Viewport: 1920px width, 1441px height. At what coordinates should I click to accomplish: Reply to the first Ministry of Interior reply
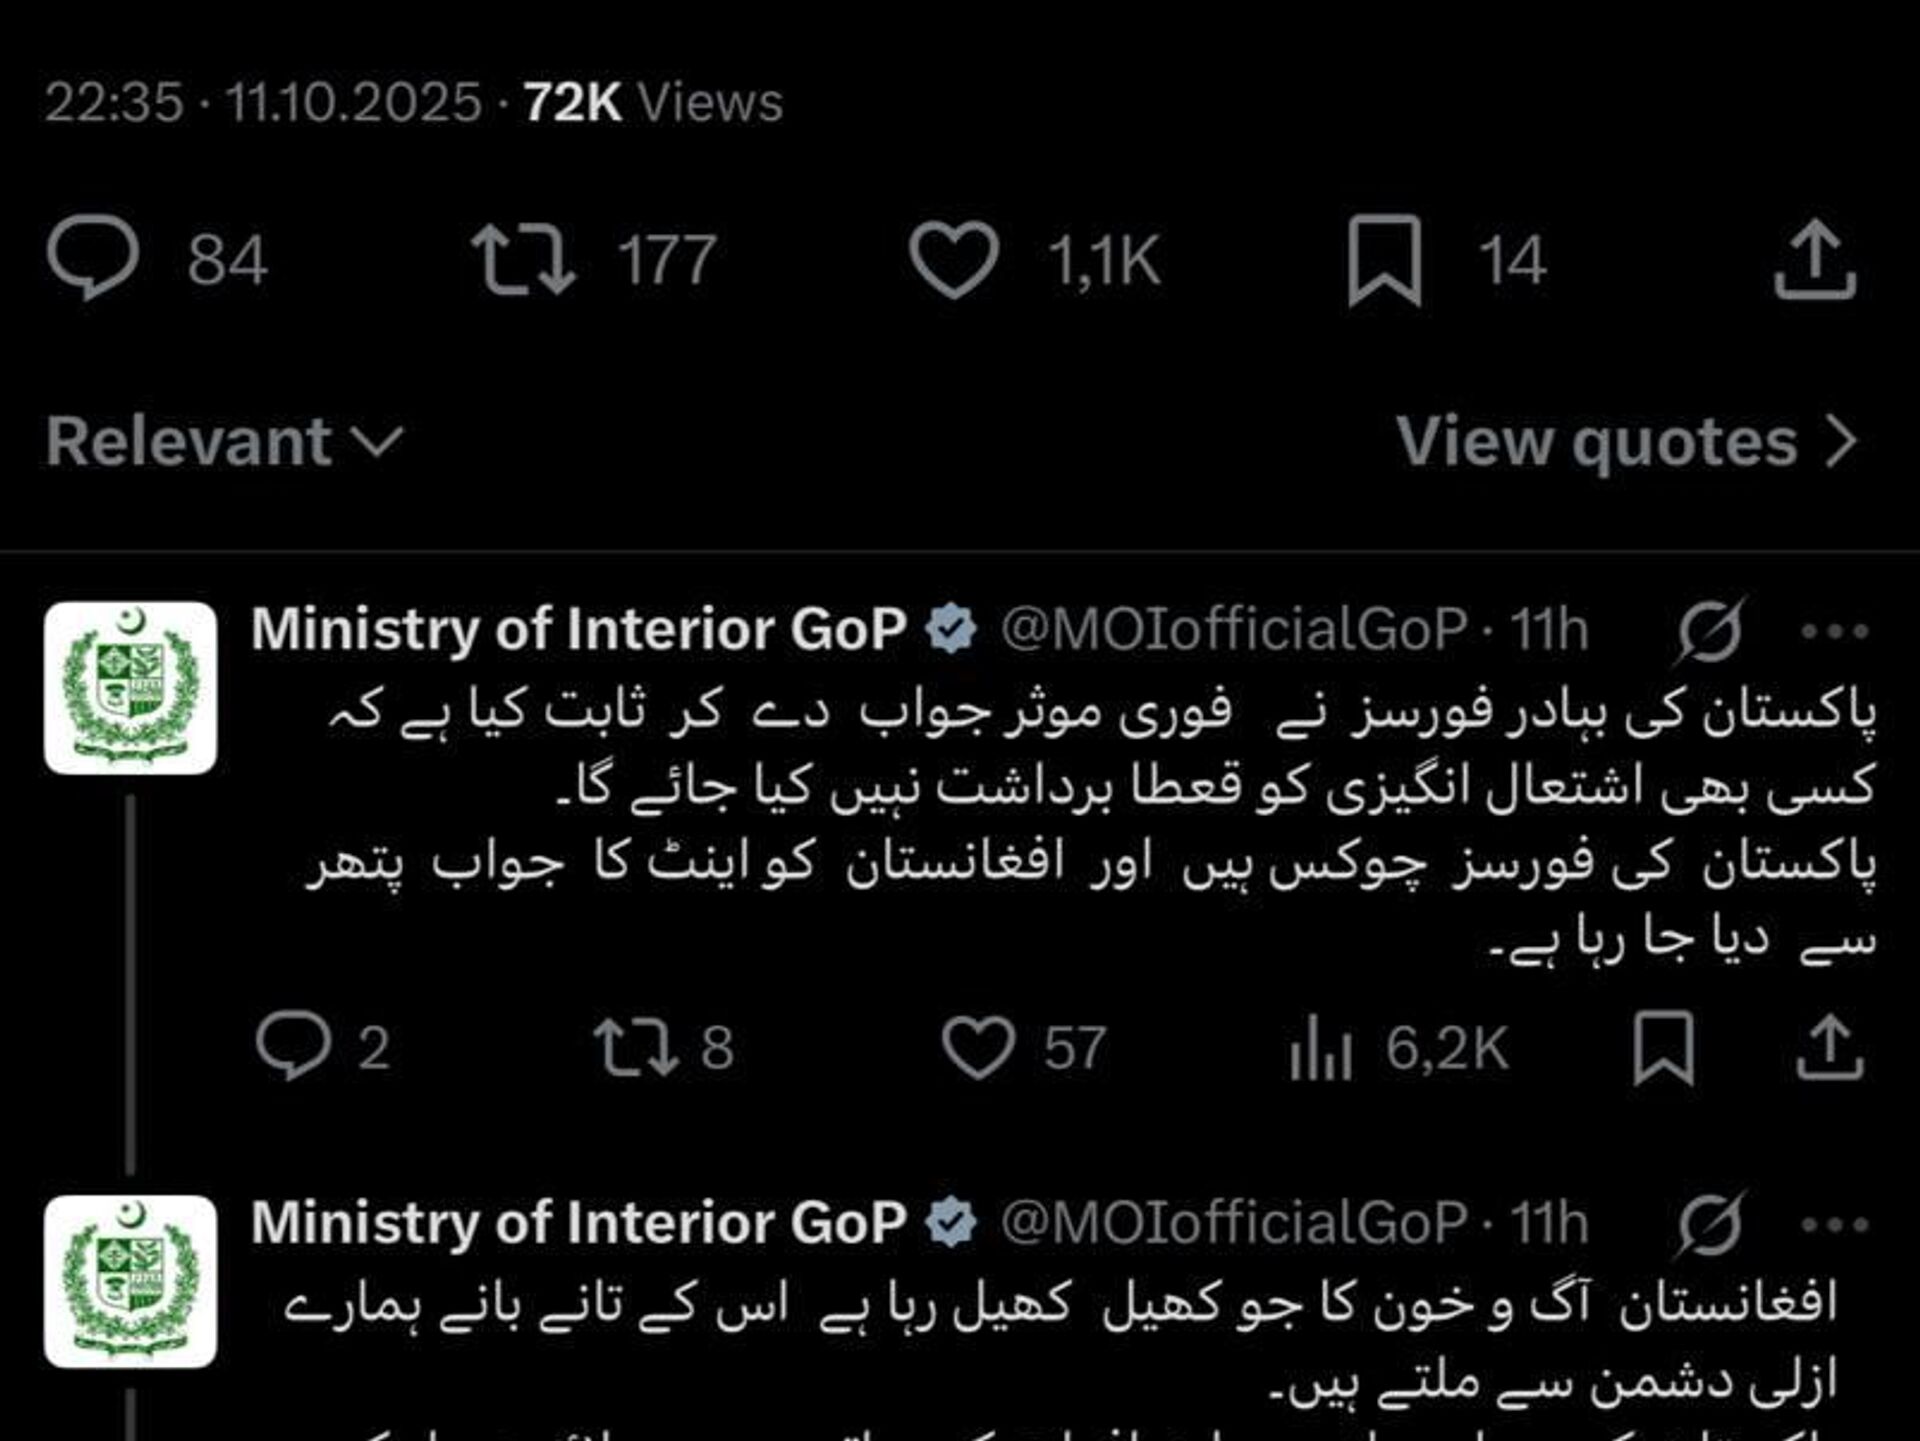pyautogui.click(x=293, y=1047)
